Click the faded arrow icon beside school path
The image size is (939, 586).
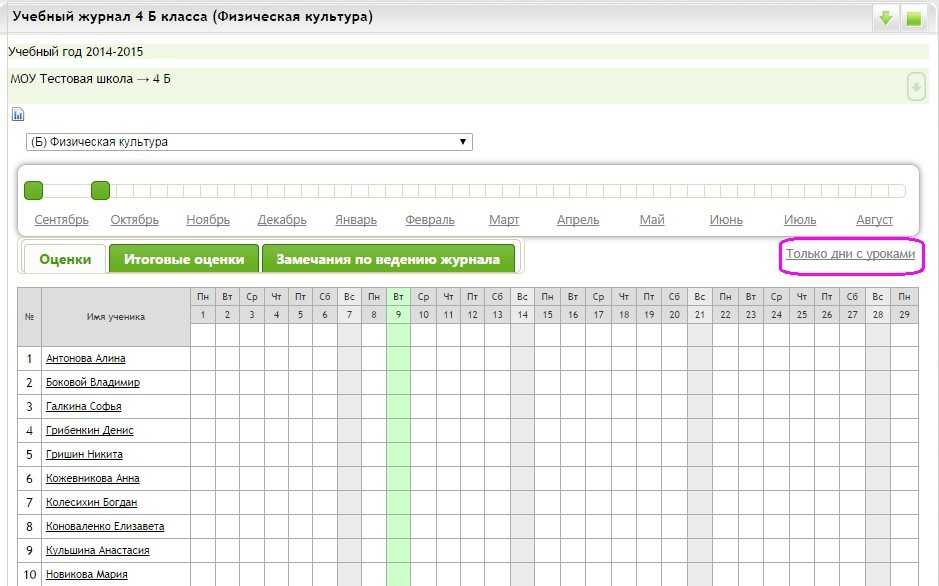[x=916, y=87]
